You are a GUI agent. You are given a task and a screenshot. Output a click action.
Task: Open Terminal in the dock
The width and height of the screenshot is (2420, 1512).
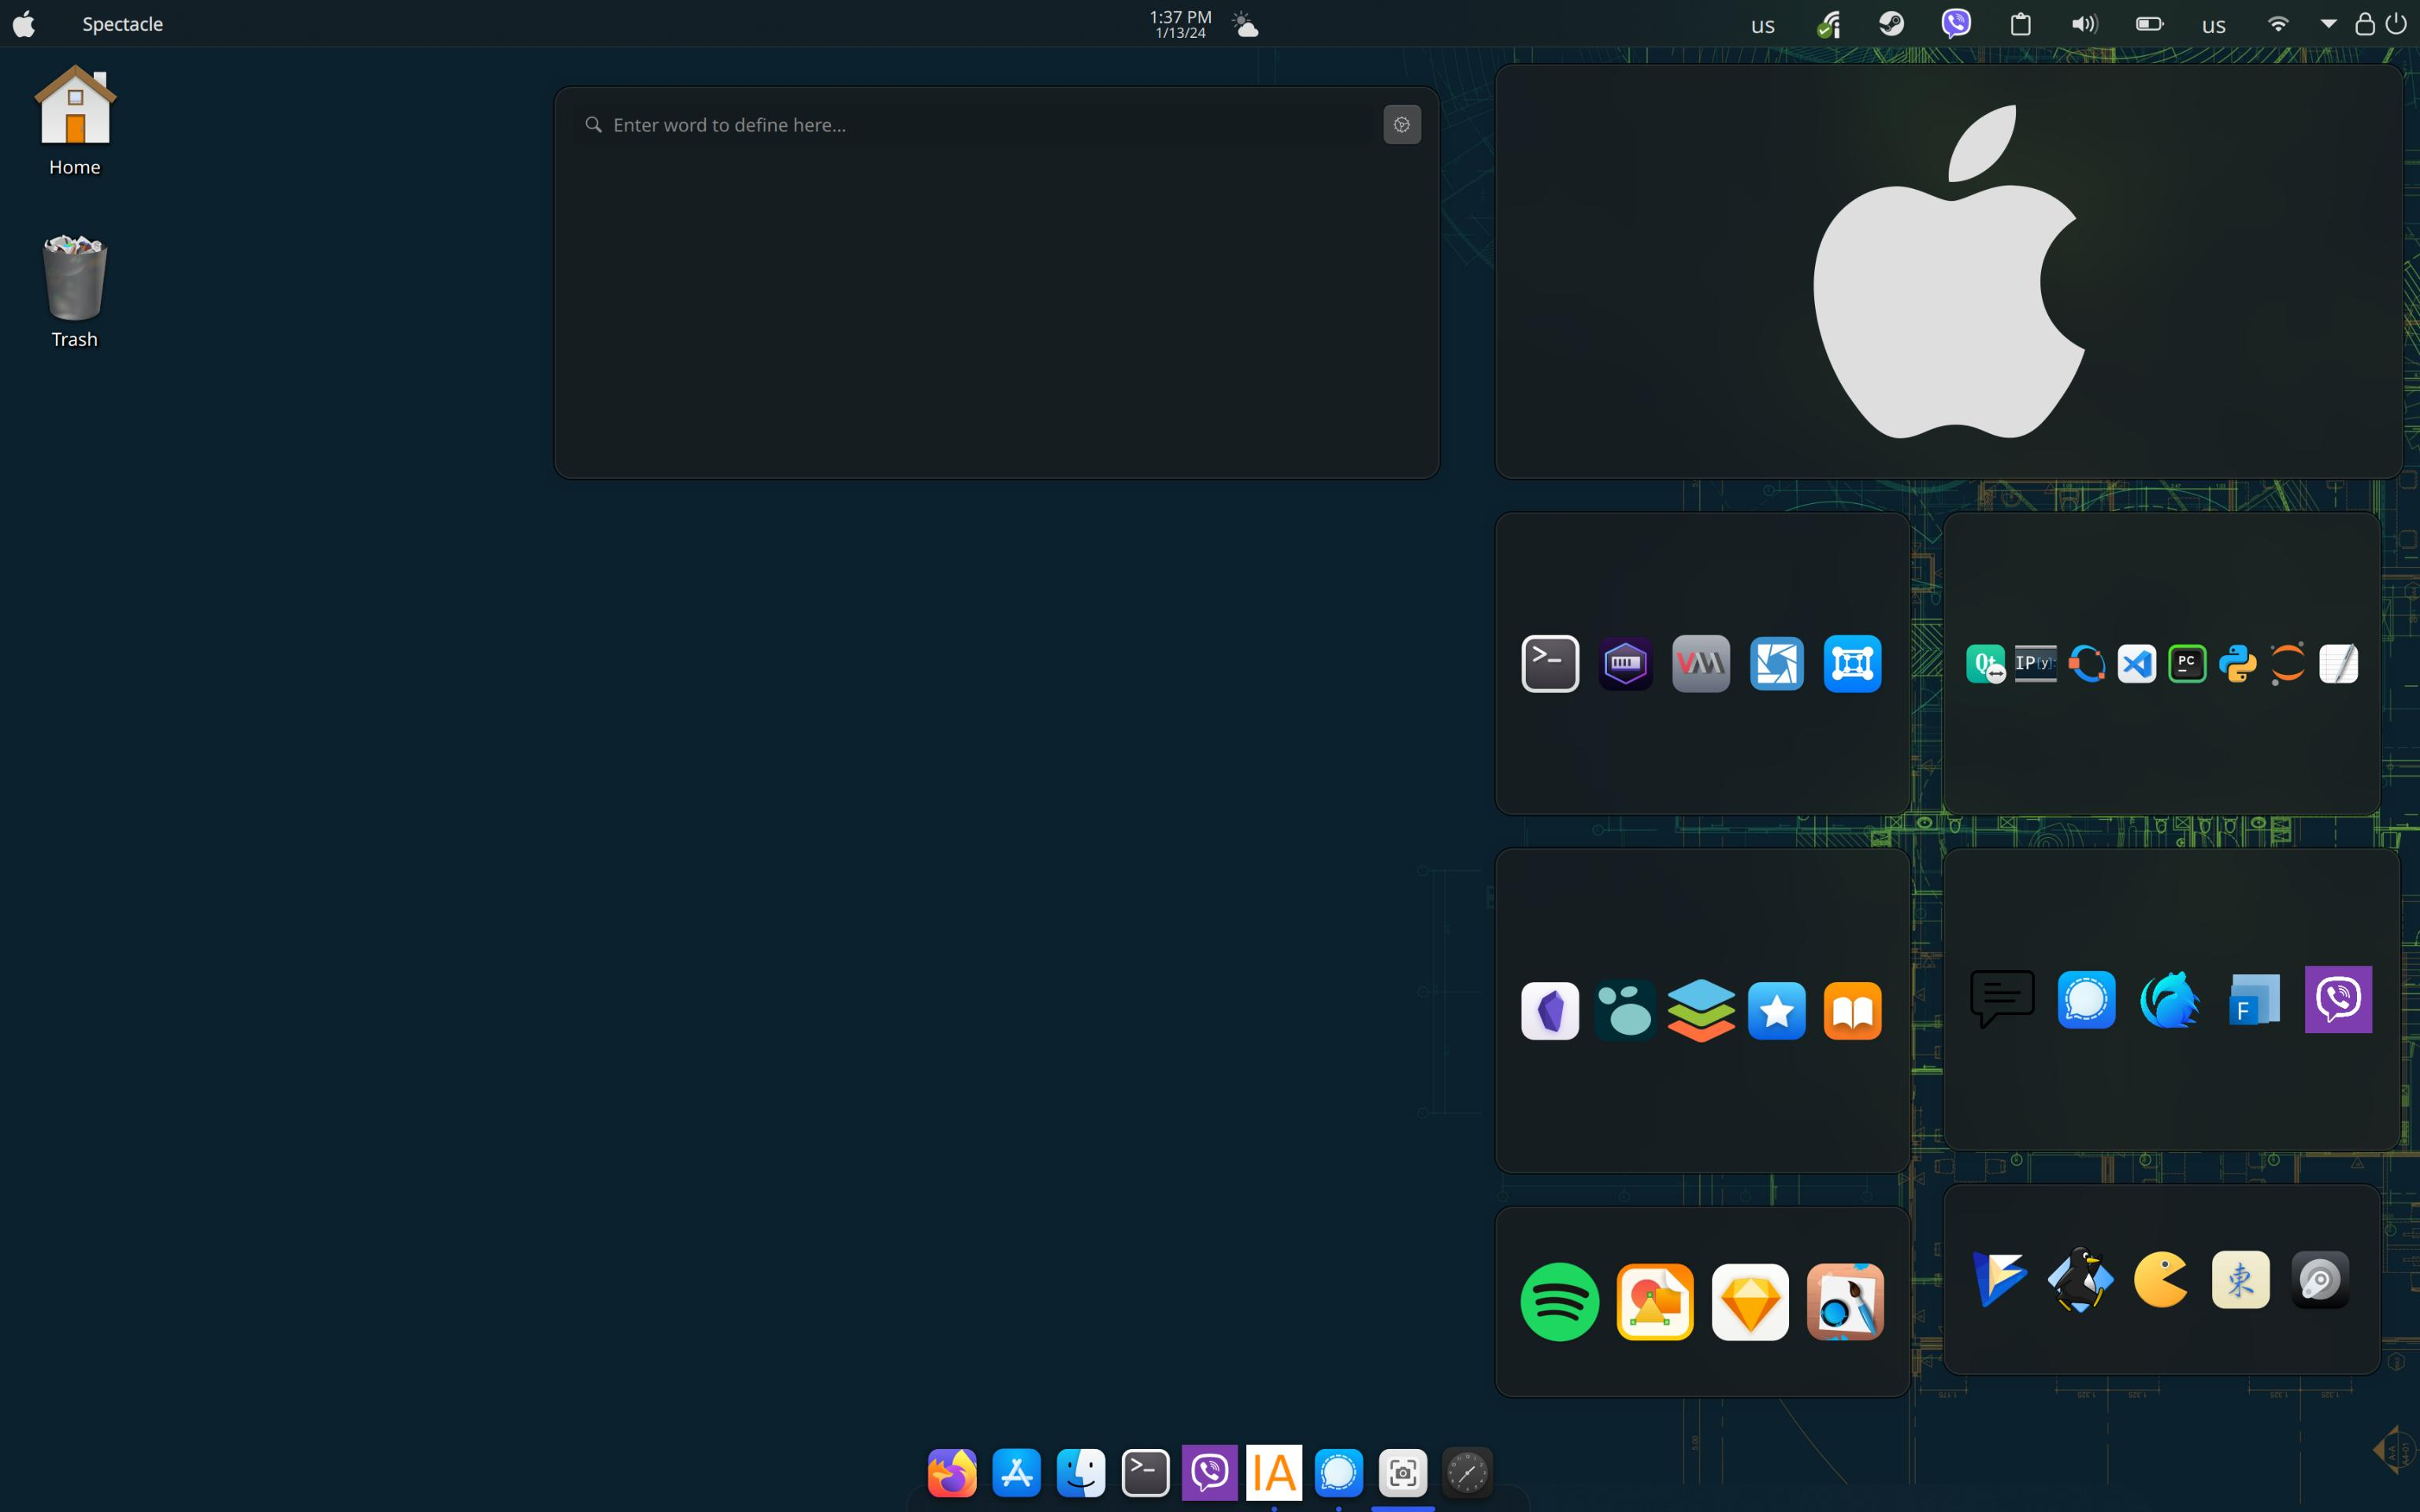point(1145,1472)
